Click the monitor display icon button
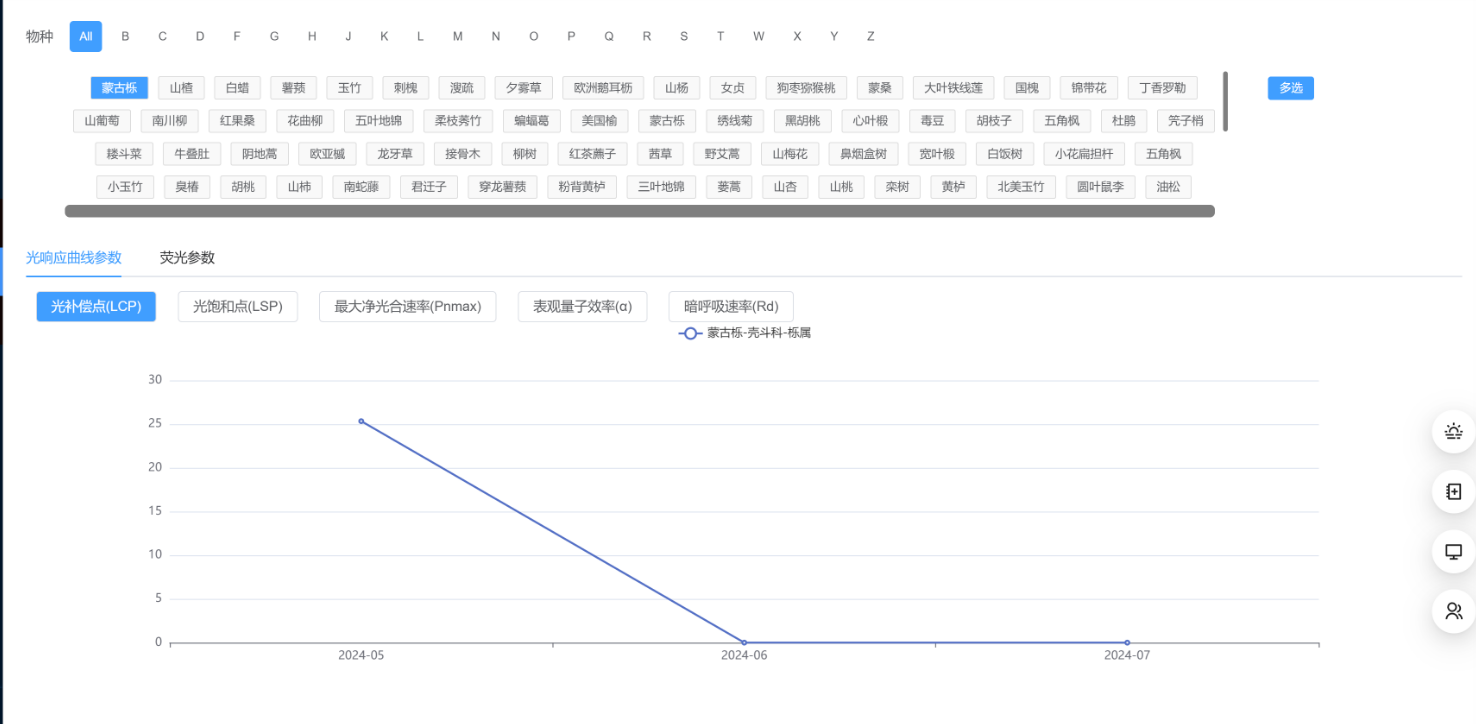 1453,552
